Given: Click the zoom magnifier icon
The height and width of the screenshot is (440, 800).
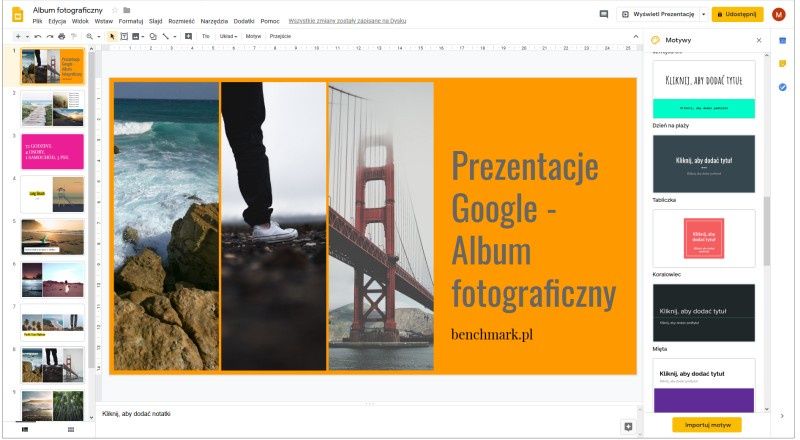Looking at the screenshot, I should 90,36.
